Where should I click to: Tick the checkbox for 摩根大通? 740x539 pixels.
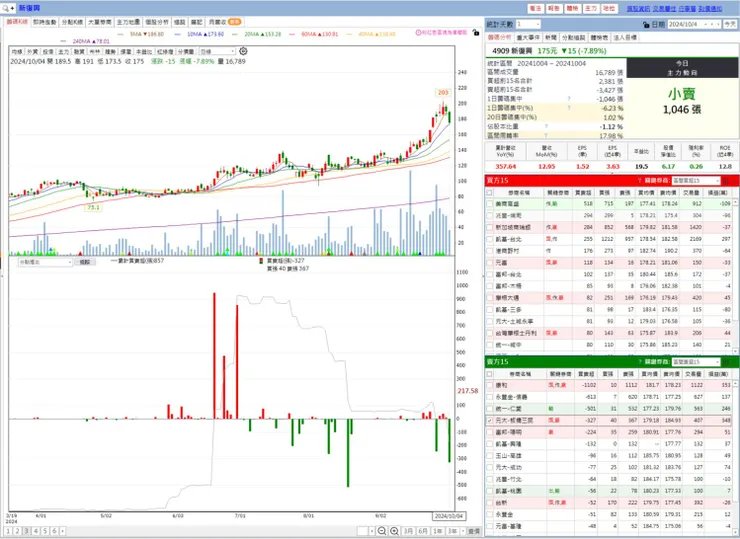point(489,298)
